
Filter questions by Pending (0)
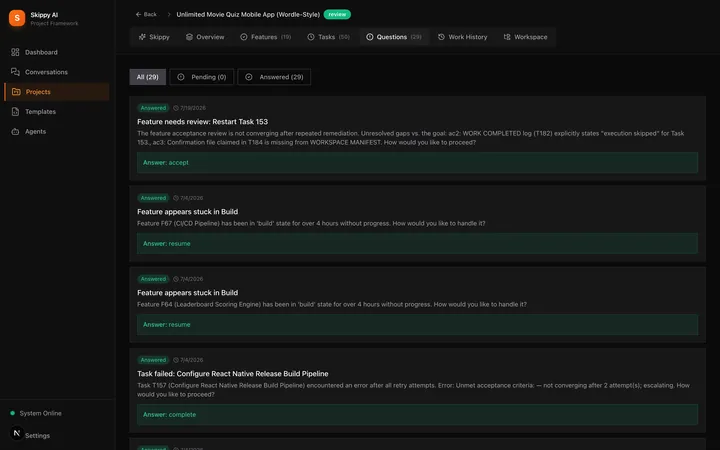202,77
